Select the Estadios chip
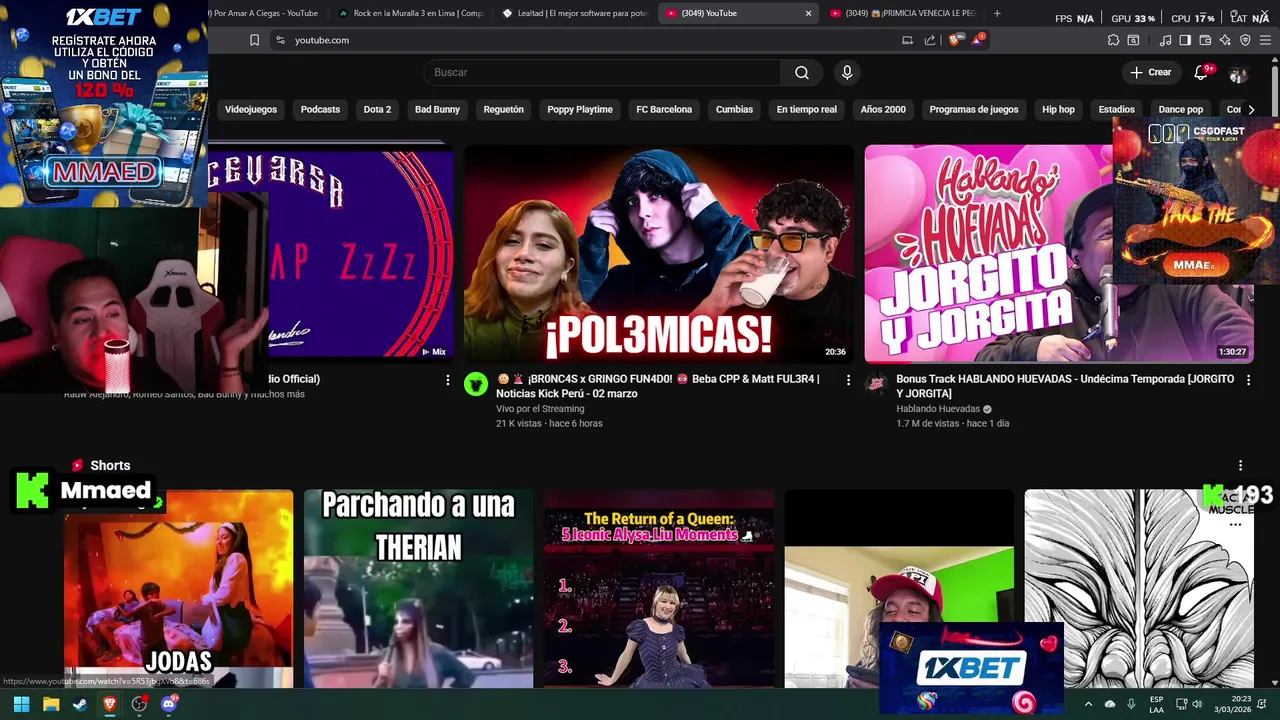 click(1116, 109)
